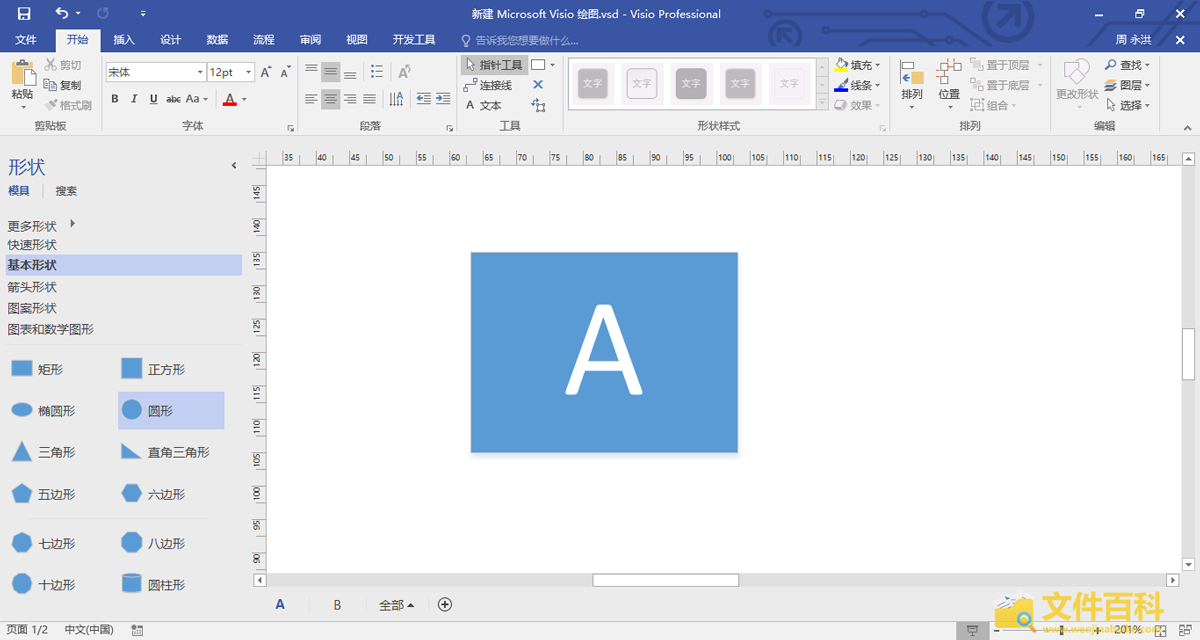Open the 搜索 search link in Shapes pane
1200x640 pixels.
point(66,191)
